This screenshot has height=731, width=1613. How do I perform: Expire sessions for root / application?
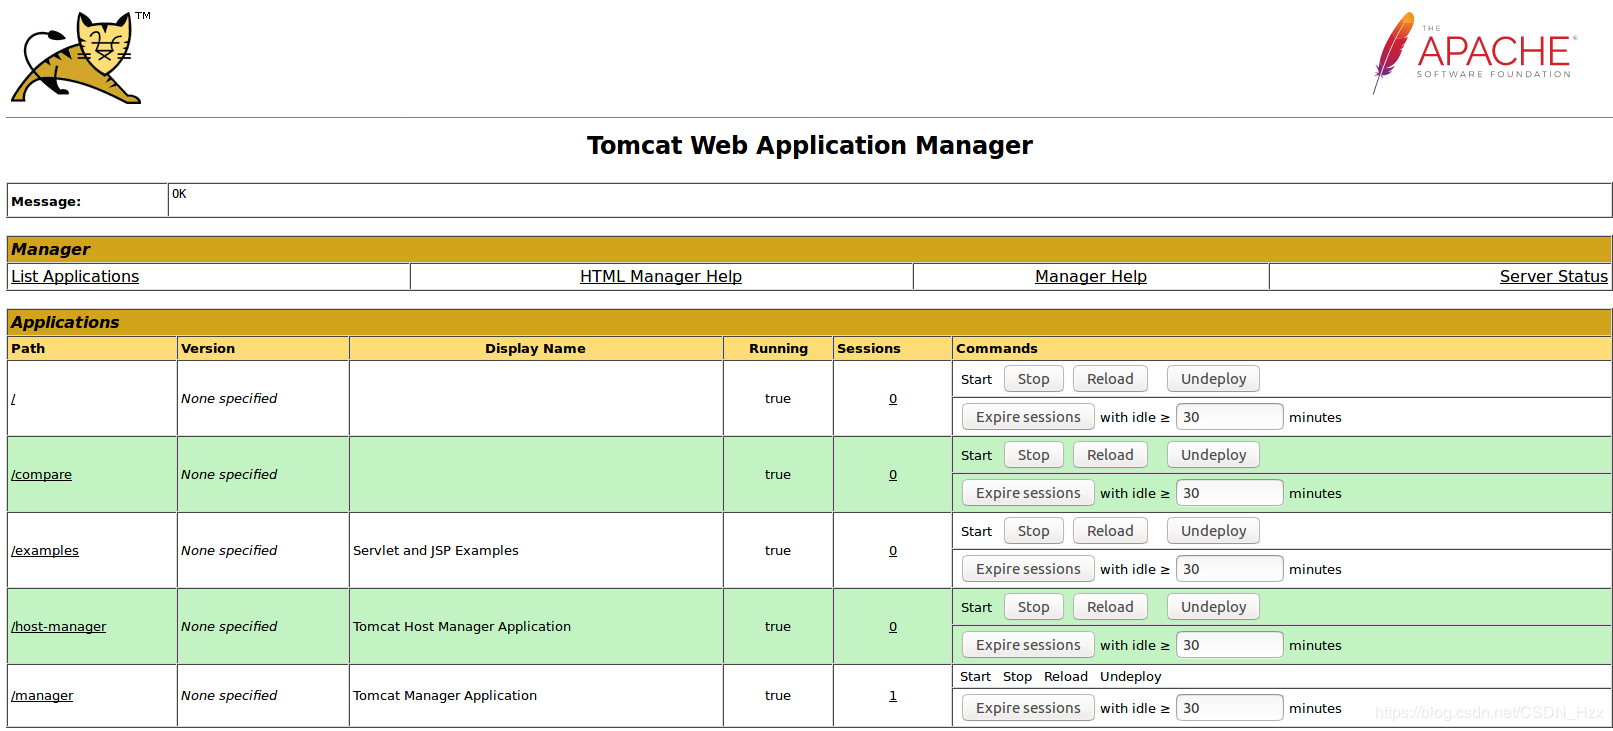[x=1028, y=417]
